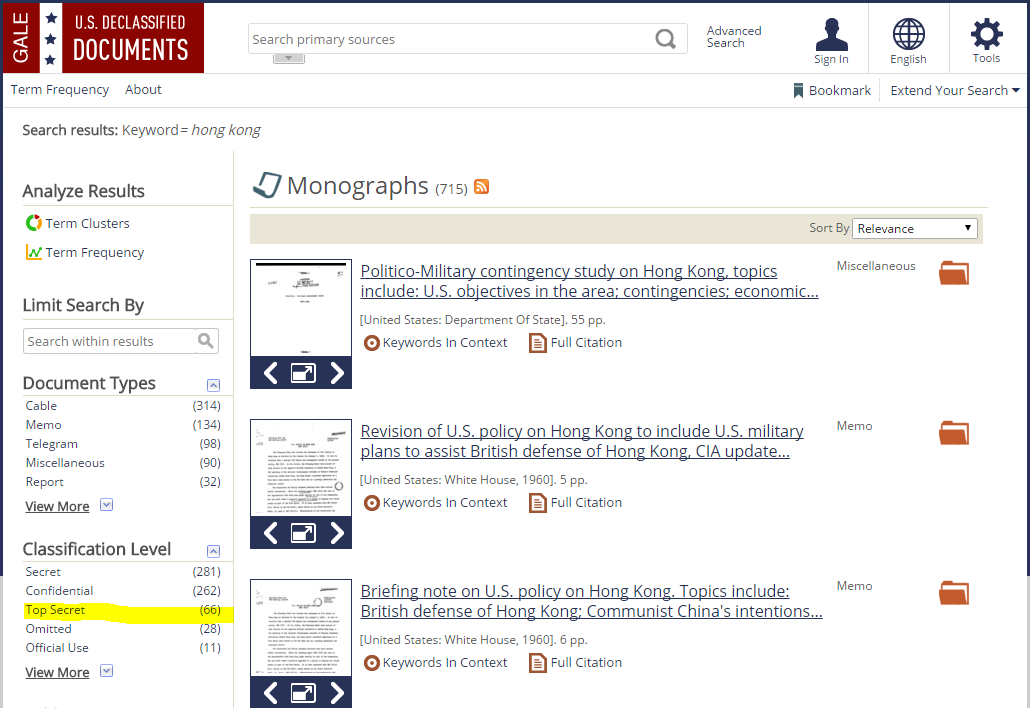The width and height of the screenshot is (1030, 708).
Task: Save Politico-Military study to folder icon
Action: [954, 273]
